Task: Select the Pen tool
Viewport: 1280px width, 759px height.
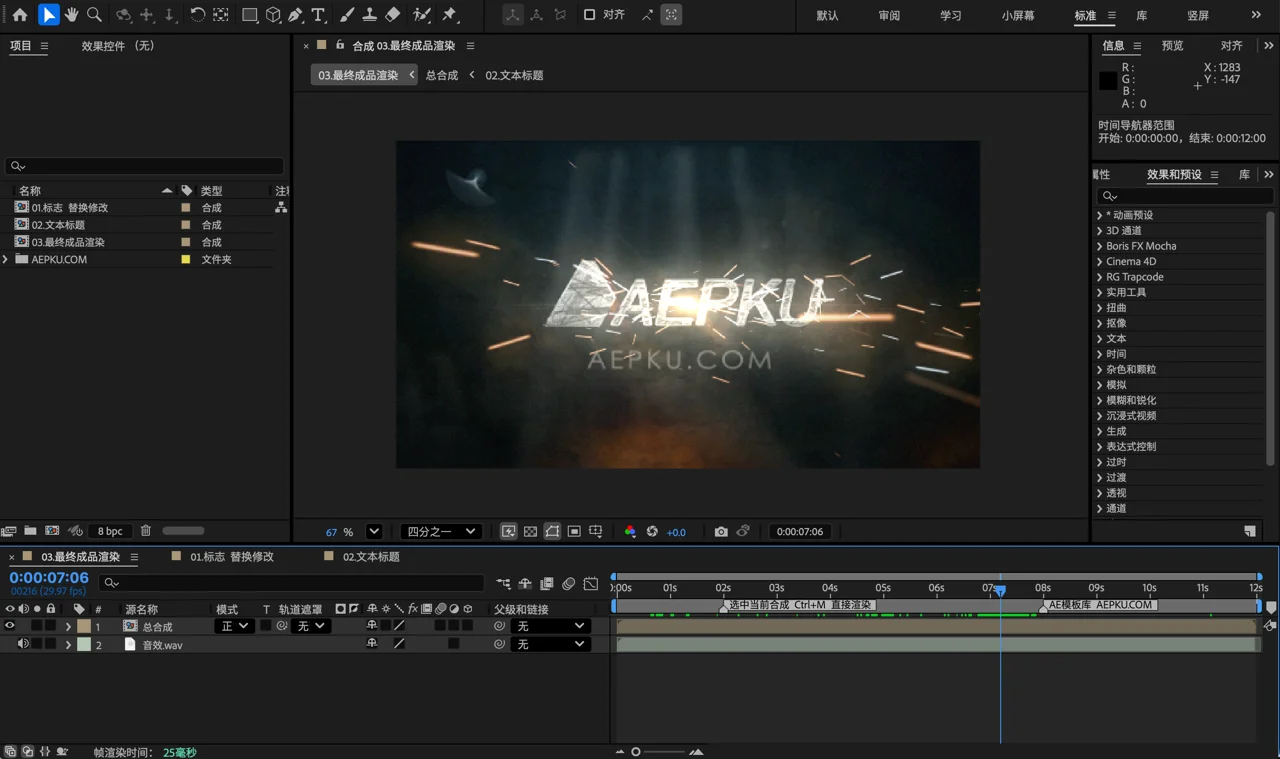Action: click(296, 15)
